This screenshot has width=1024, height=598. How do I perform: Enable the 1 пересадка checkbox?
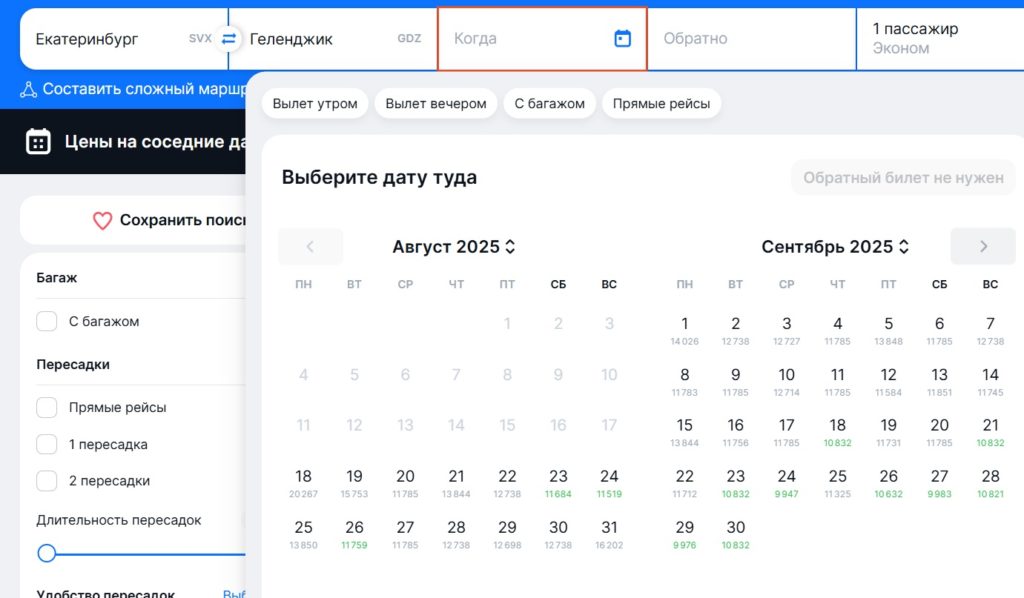[44, 443]
